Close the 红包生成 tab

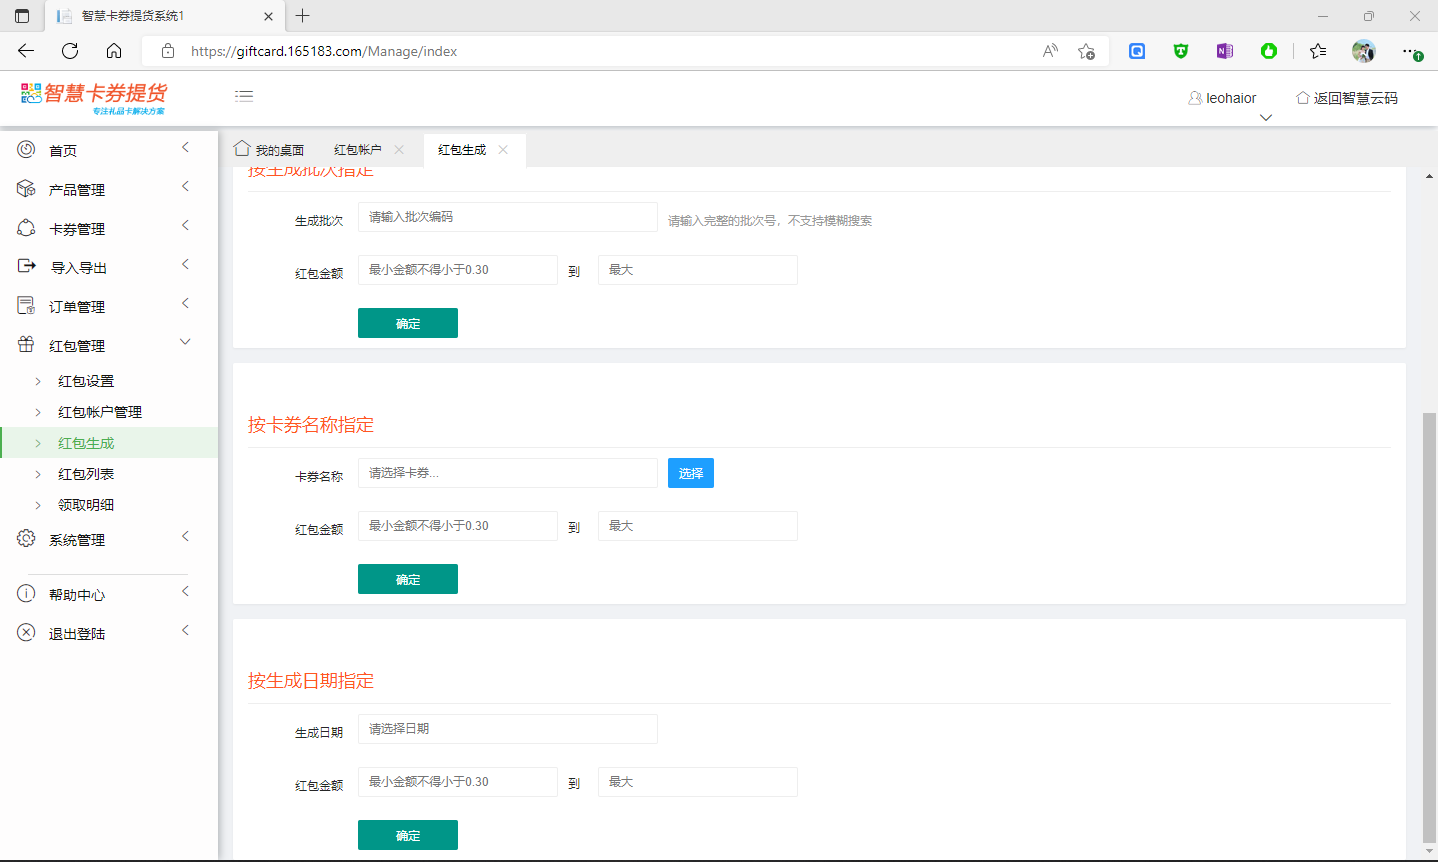coord(503,150)
